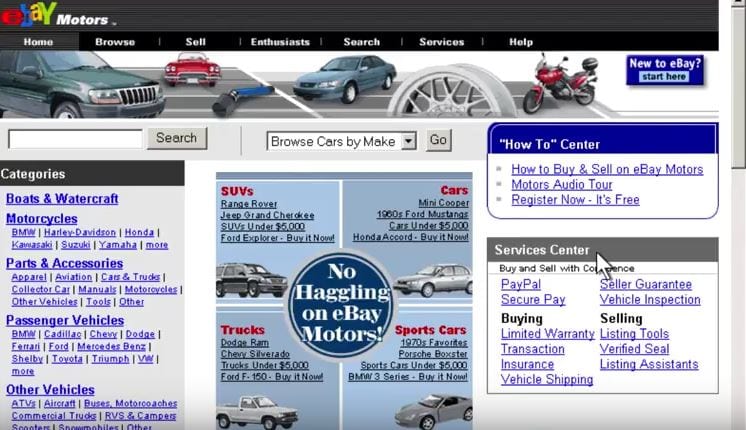
Task: Click the Go button
Action: point(438,140)
